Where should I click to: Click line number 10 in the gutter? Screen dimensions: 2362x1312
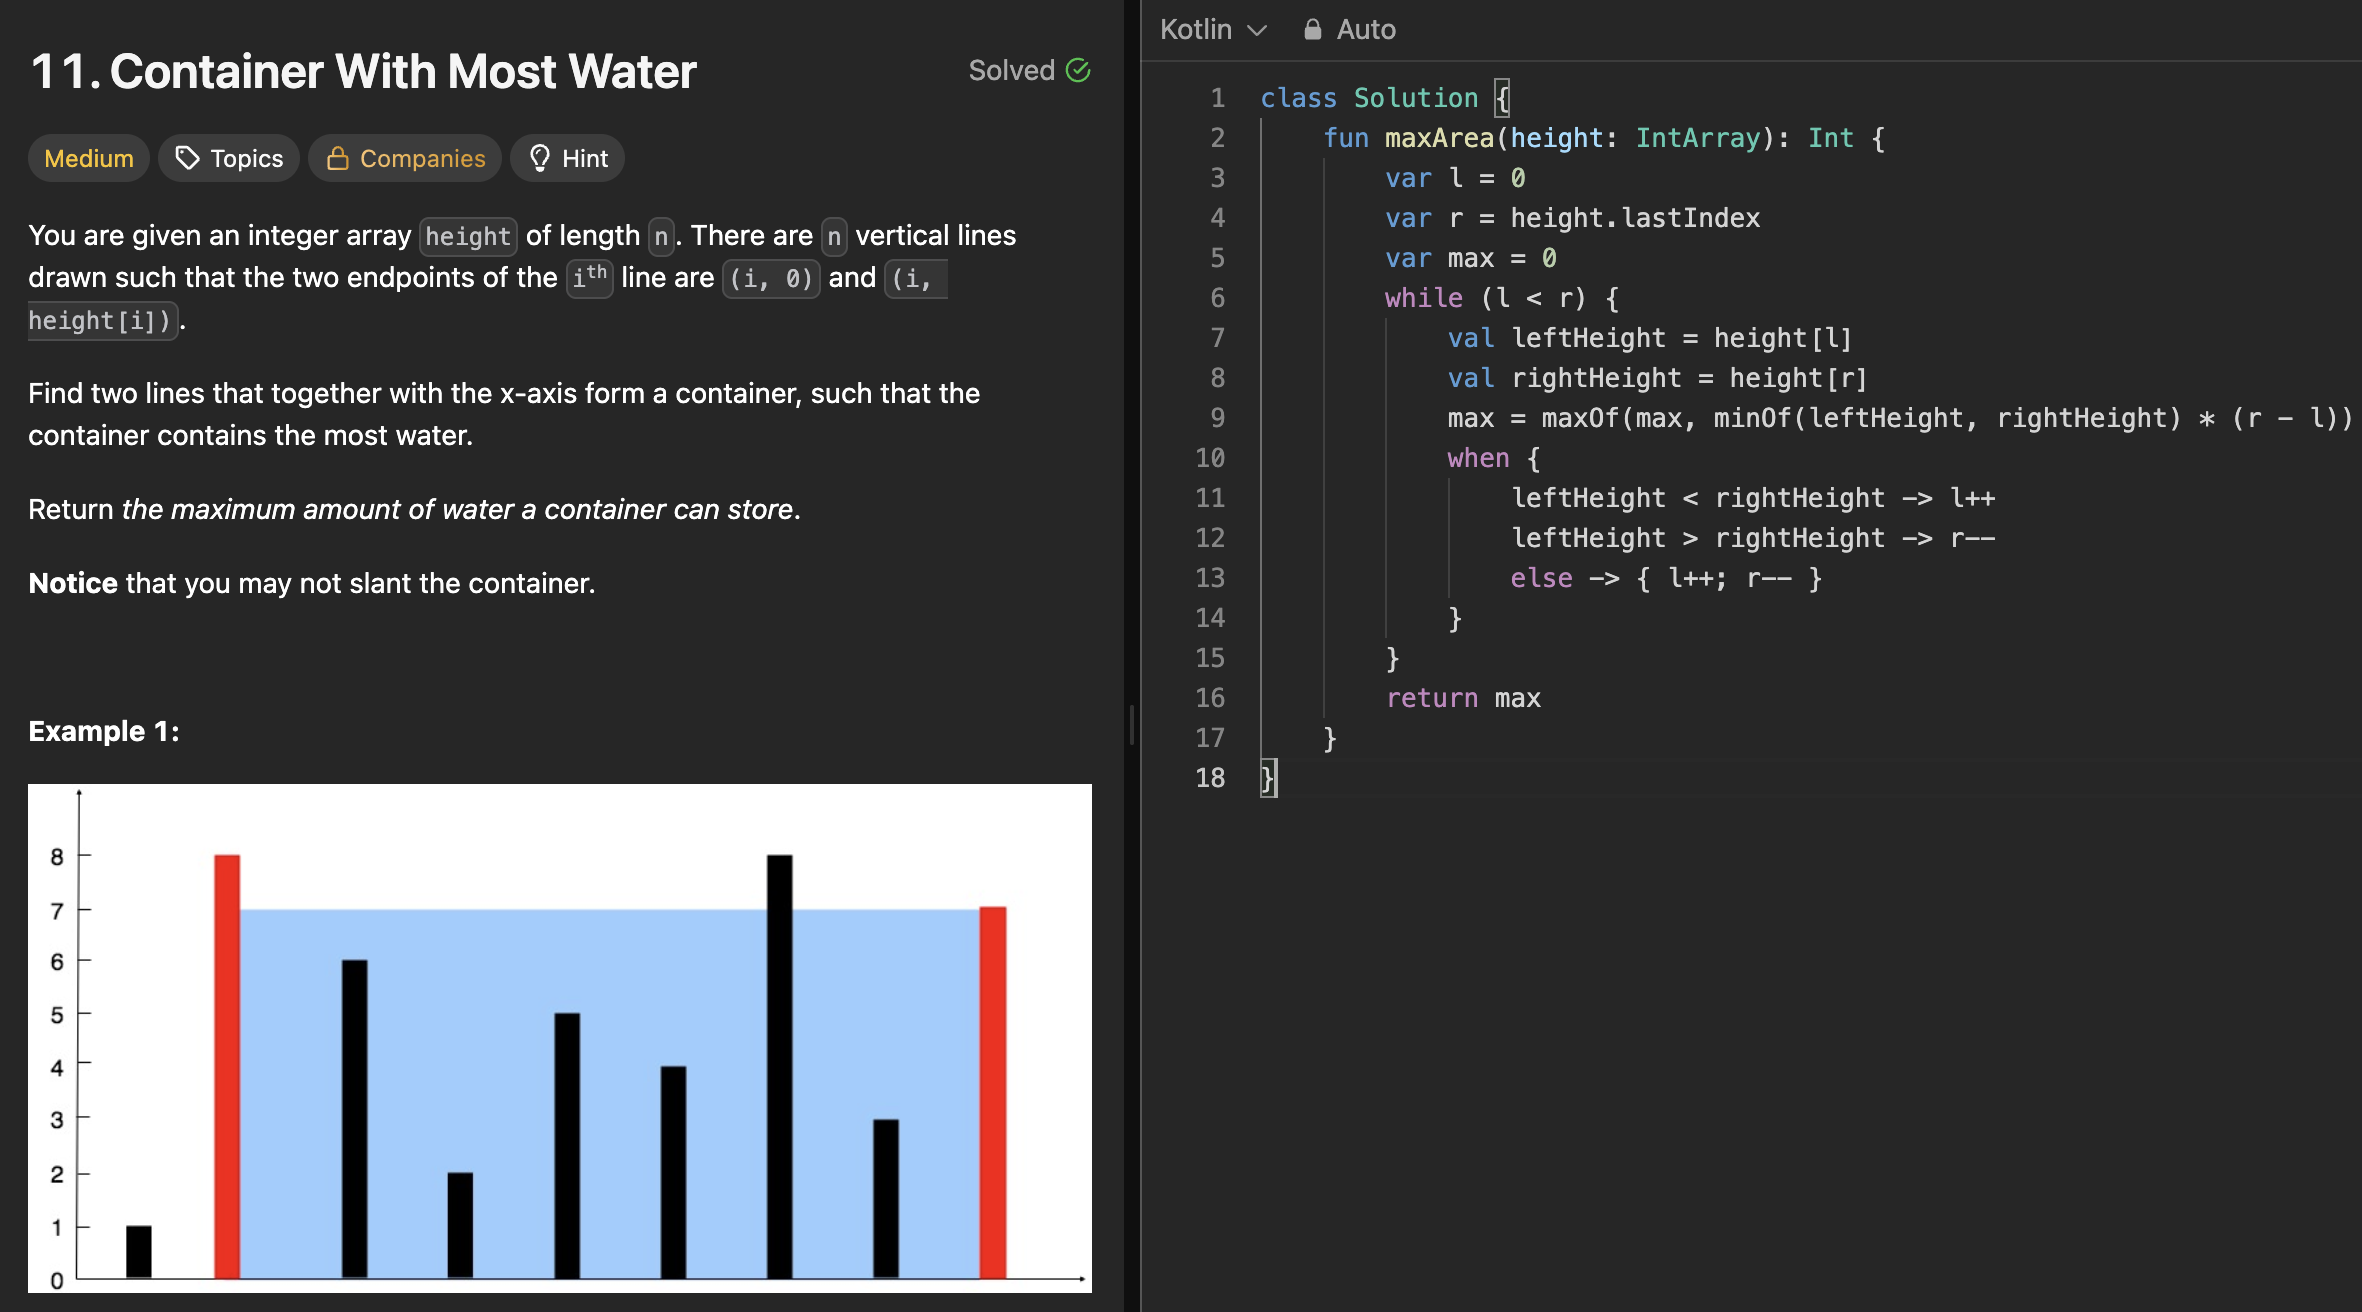pyautogui.click(x=1210, y=458)
